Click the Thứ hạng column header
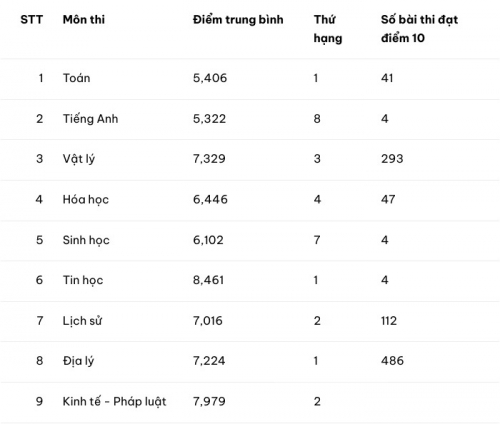 pos(328,29)
